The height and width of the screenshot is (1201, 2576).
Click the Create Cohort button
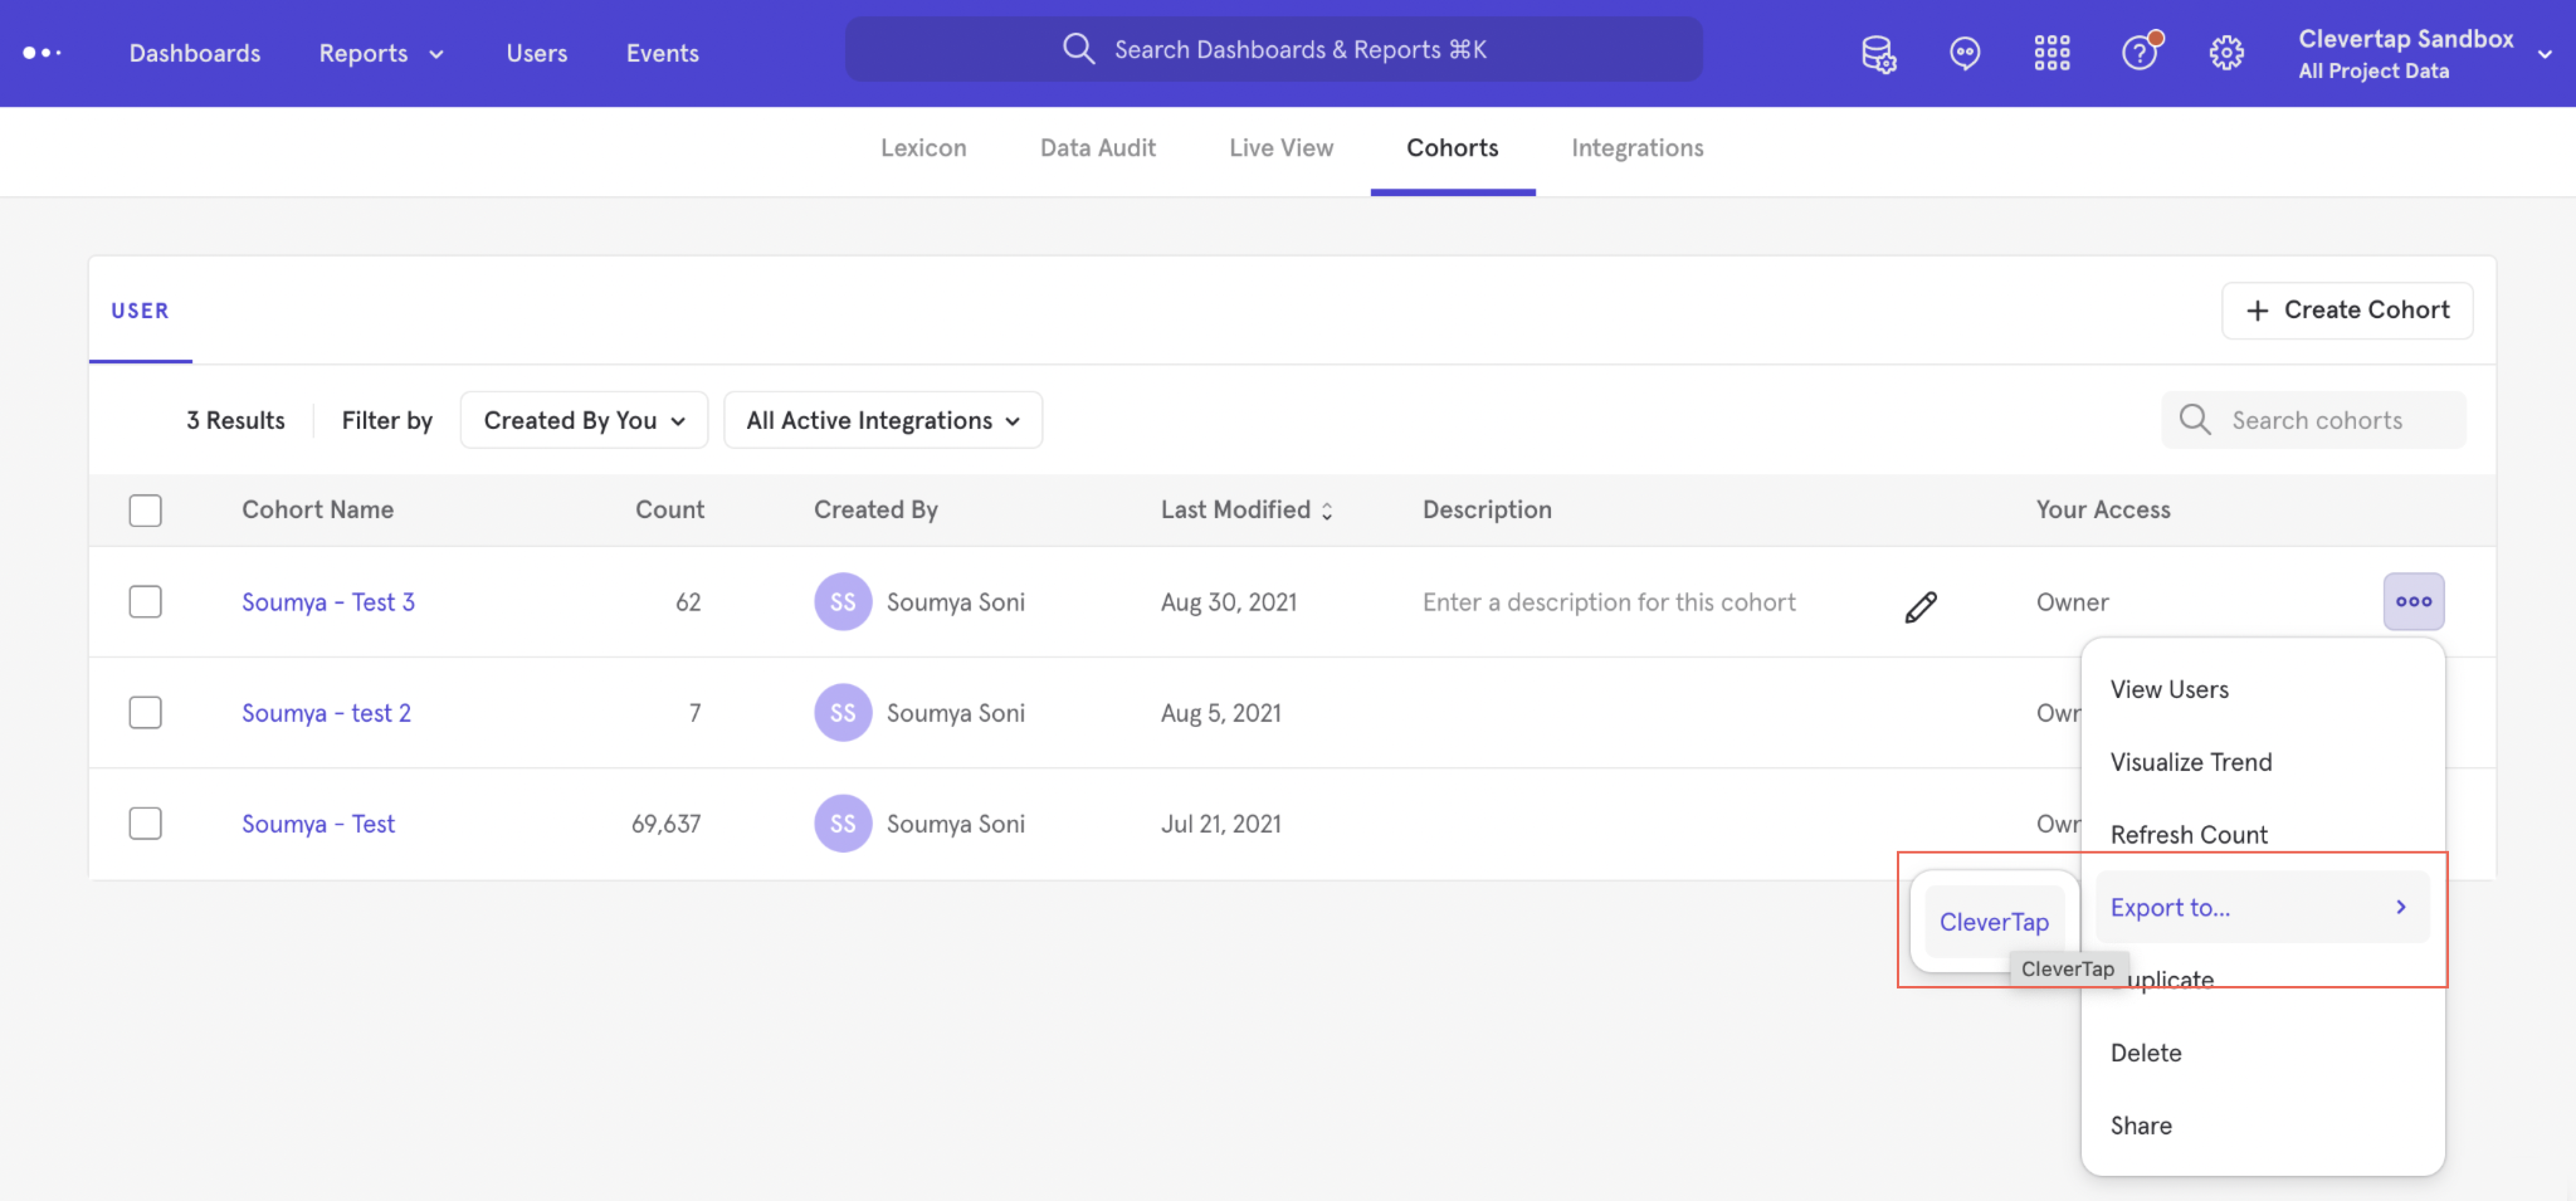tap(2346, 310)
